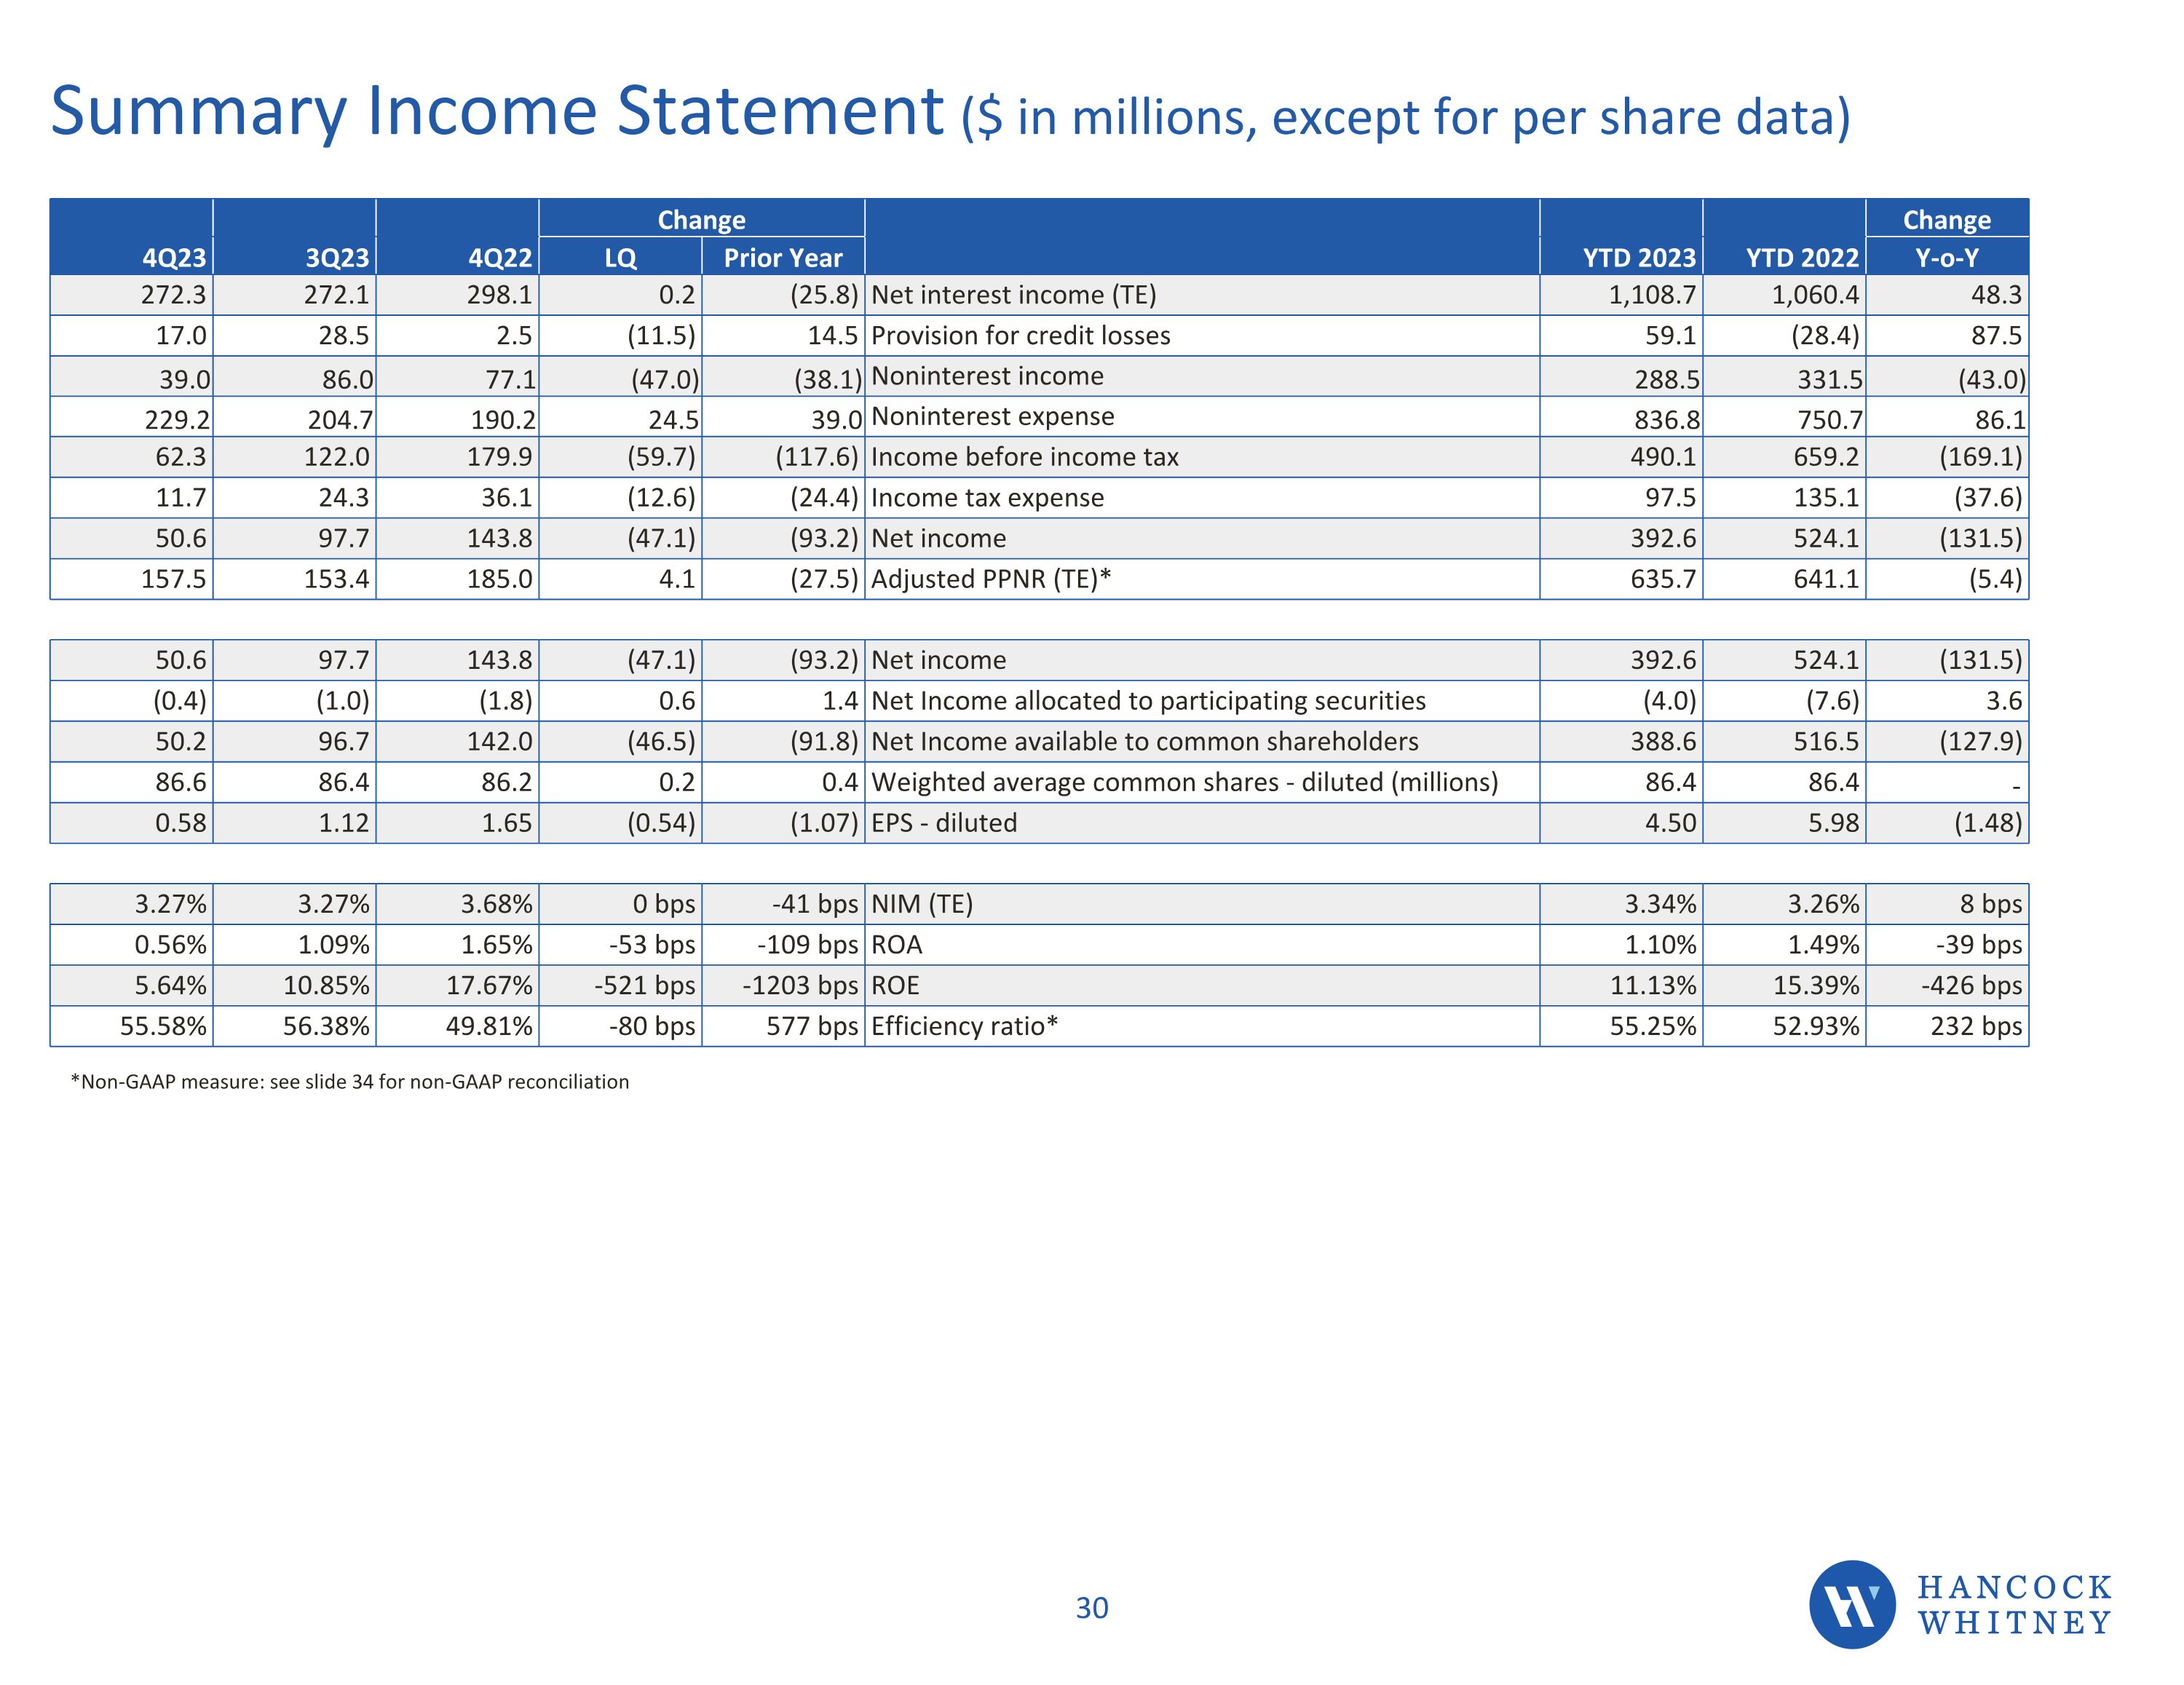Image resolution: width=2184 pixels, height=1685 pixels.
Task: Click the Non-GAAP measure footnote text
Action: (350, 1082)
